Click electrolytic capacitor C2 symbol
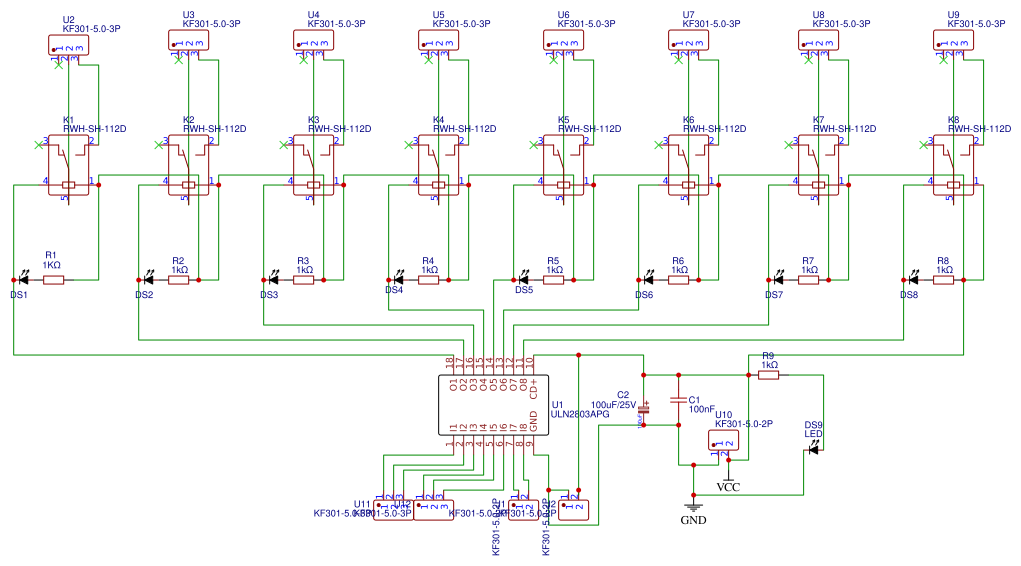Viewport: 1021px width, 566px height. pos(643,408)
